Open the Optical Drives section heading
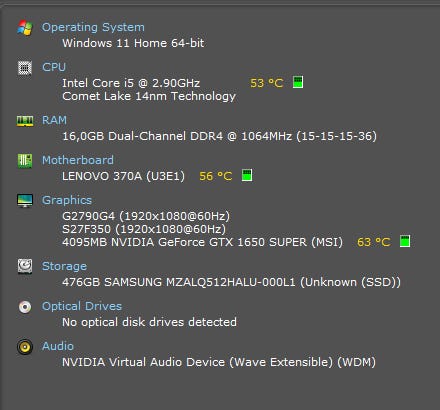 click(x=82, y=306)
